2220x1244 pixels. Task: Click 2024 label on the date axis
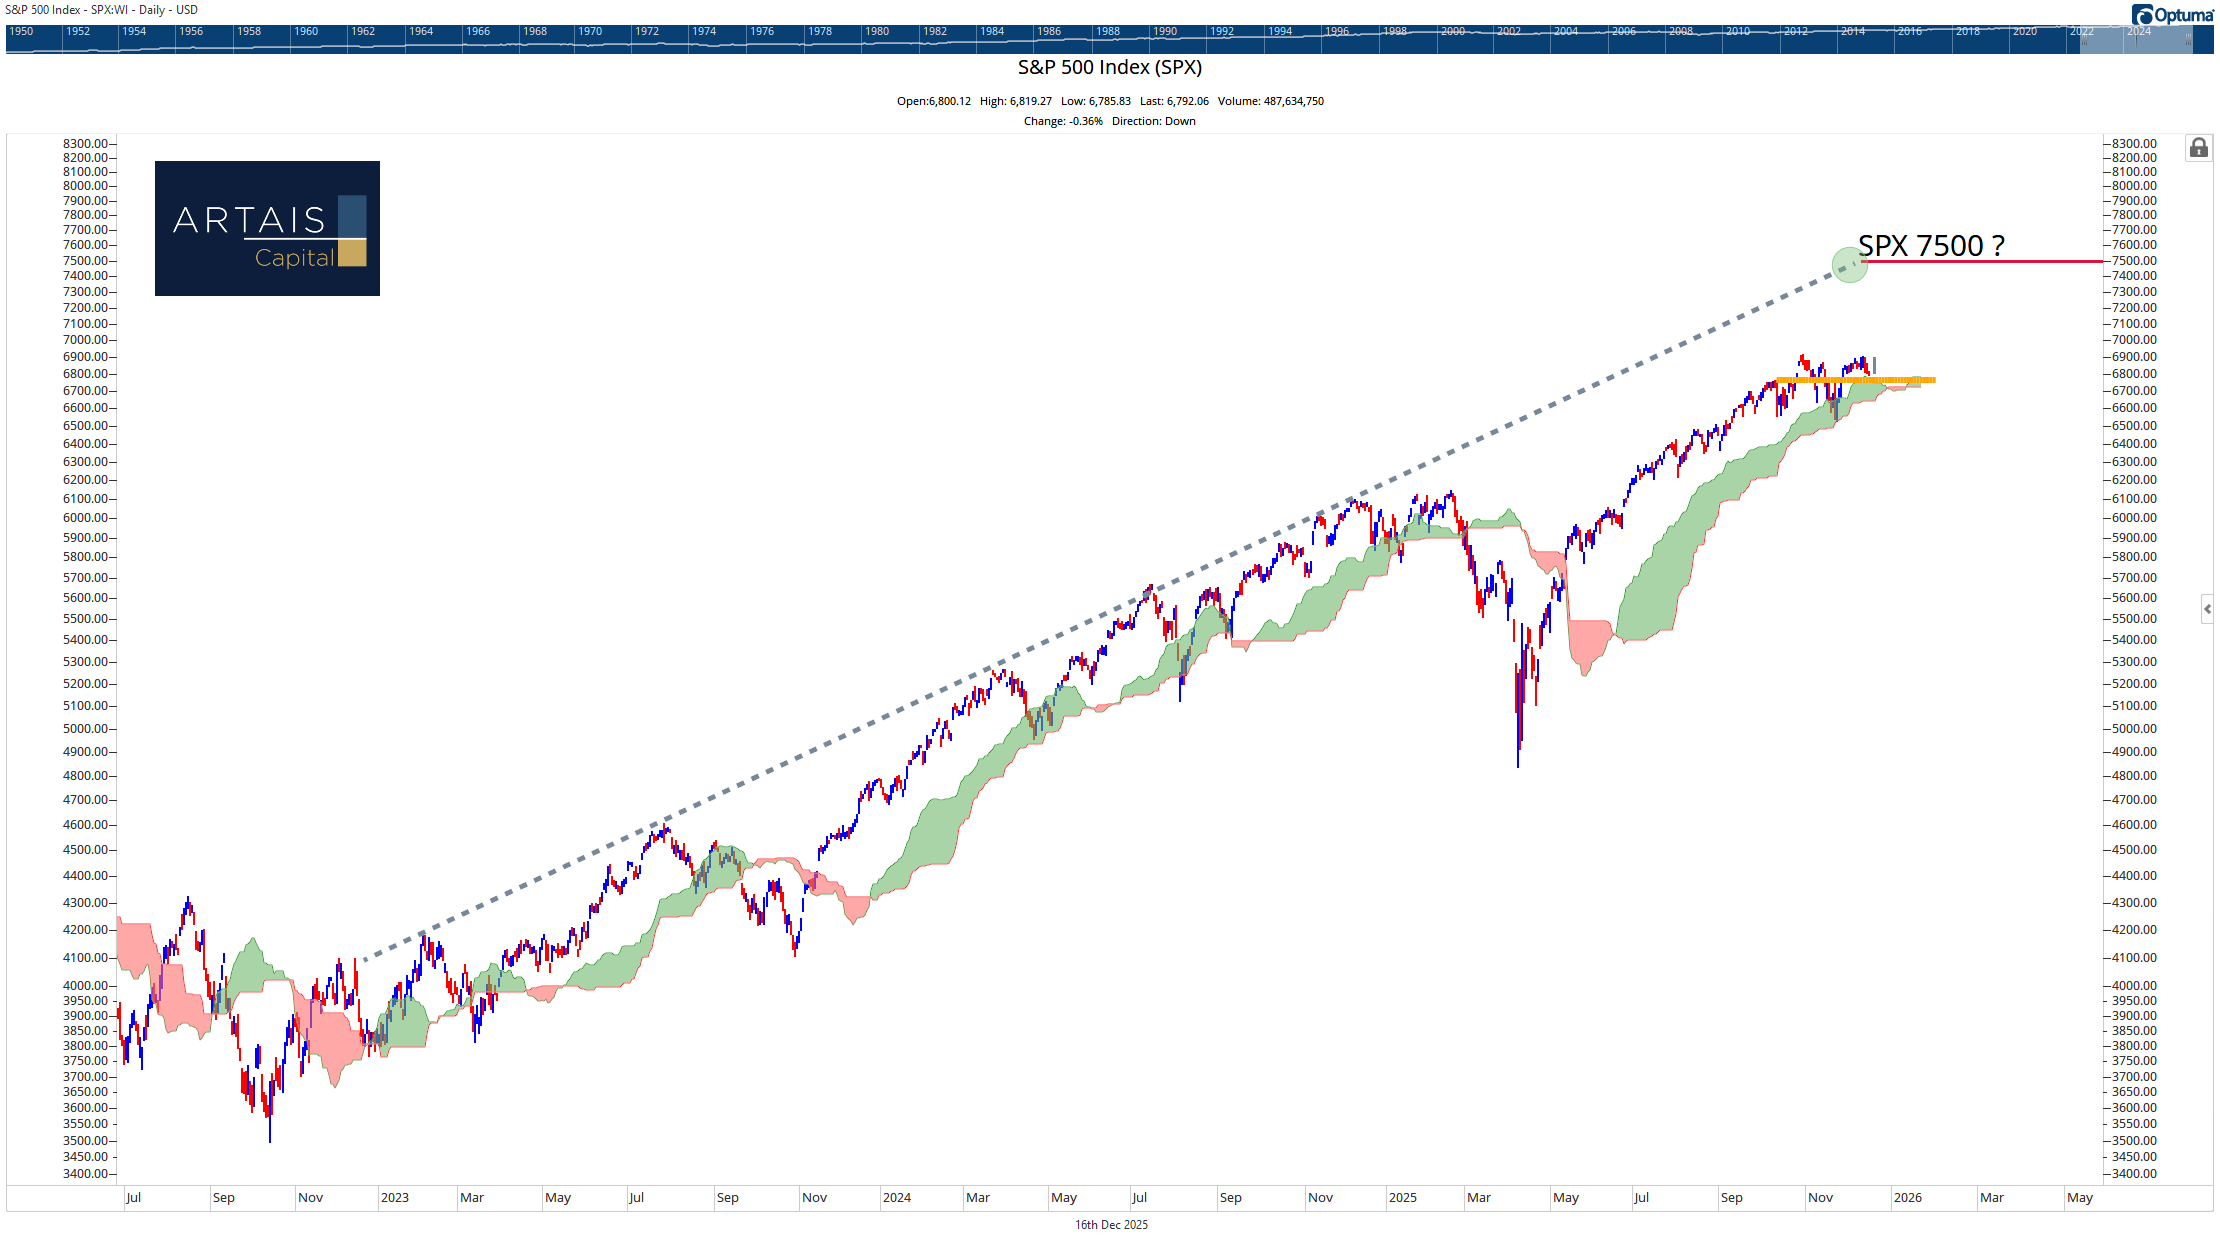896,1197
